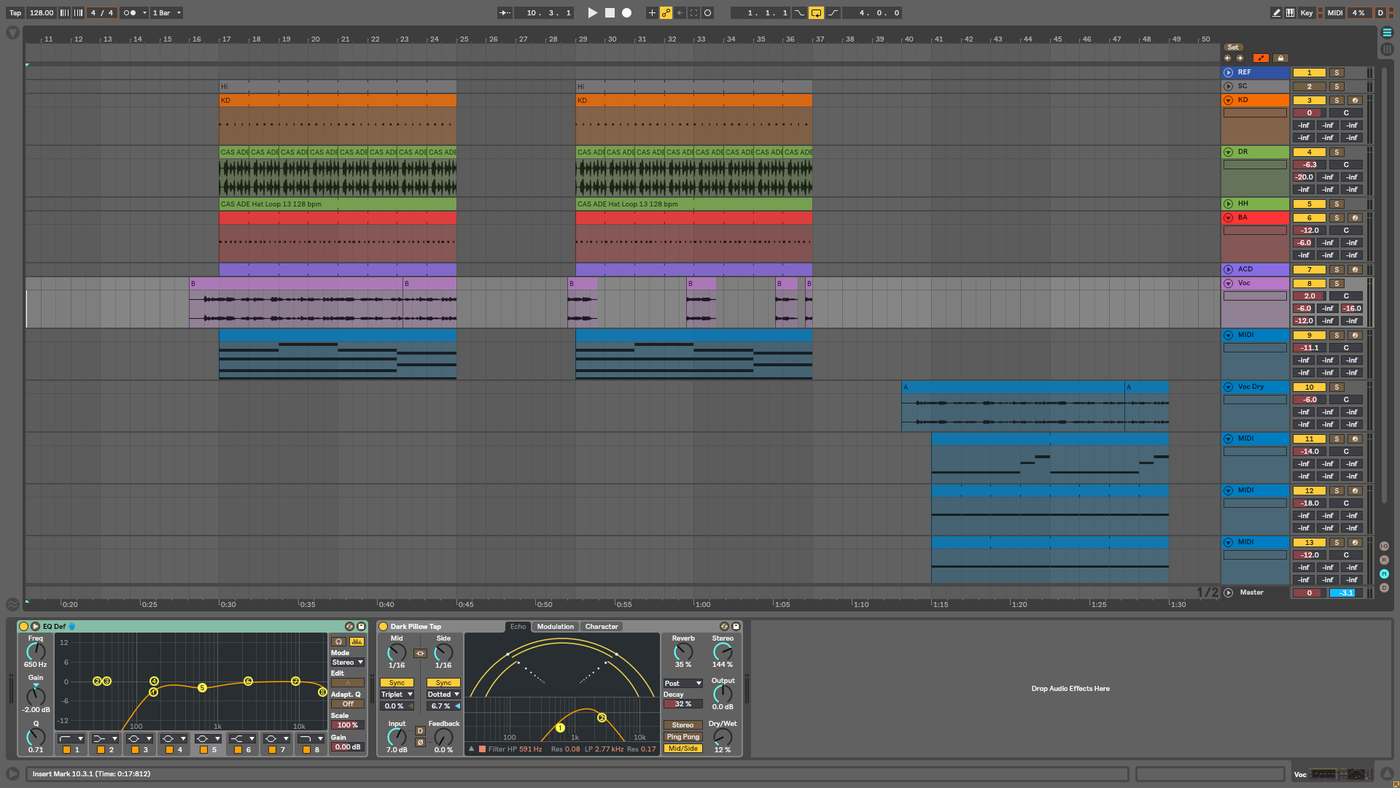The image size is (1400, 788).
Task: Toggle Automation Mode button beside the lock
Action: pos(1261,58)
